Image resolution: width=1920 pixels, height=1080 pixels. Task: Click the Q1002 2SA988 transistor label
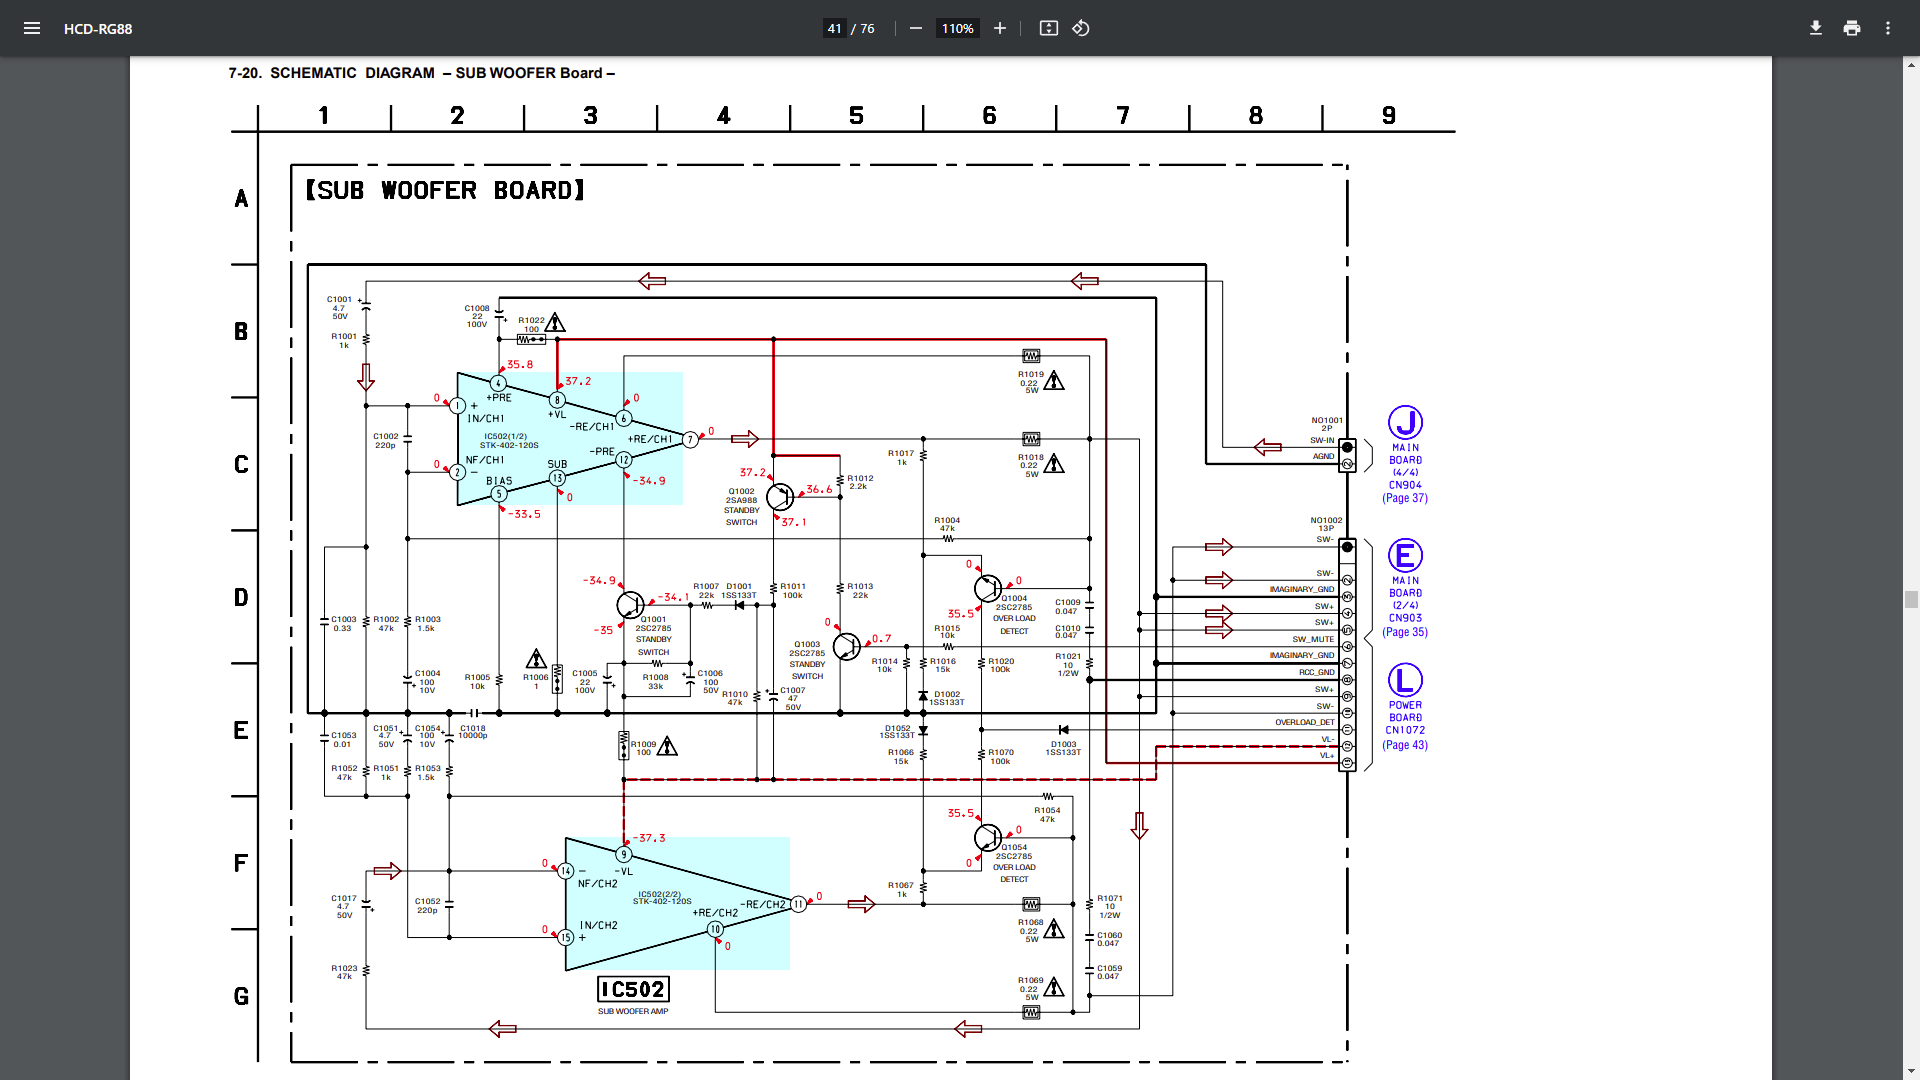pyautogui.click(x=742, y=496)
